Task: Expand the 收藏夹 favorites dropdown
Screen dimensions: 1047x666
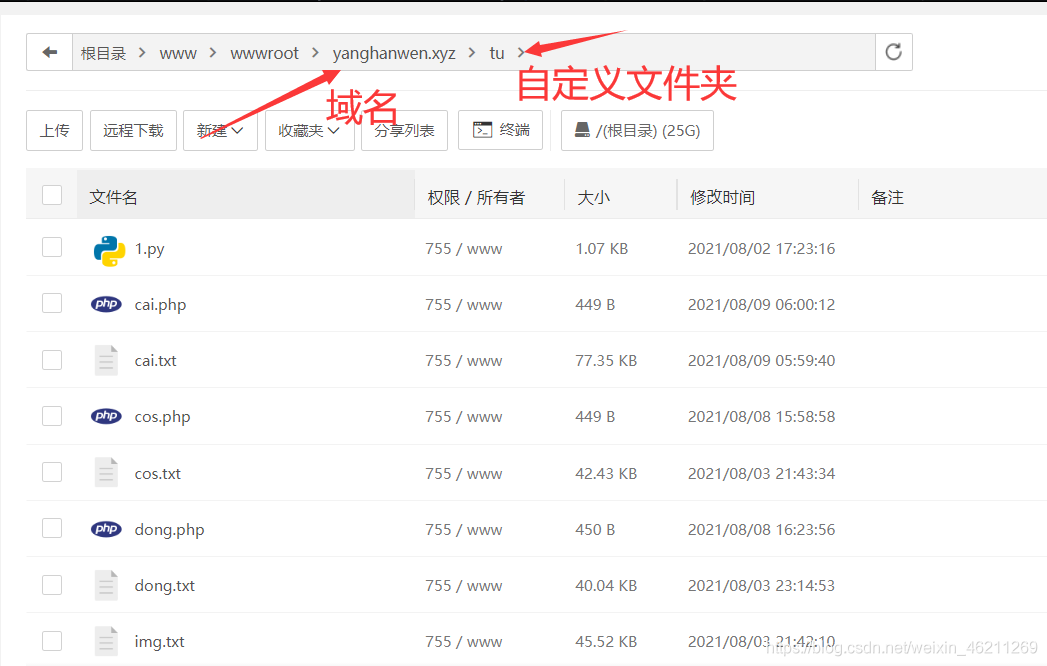Action: tap(310, 130)
